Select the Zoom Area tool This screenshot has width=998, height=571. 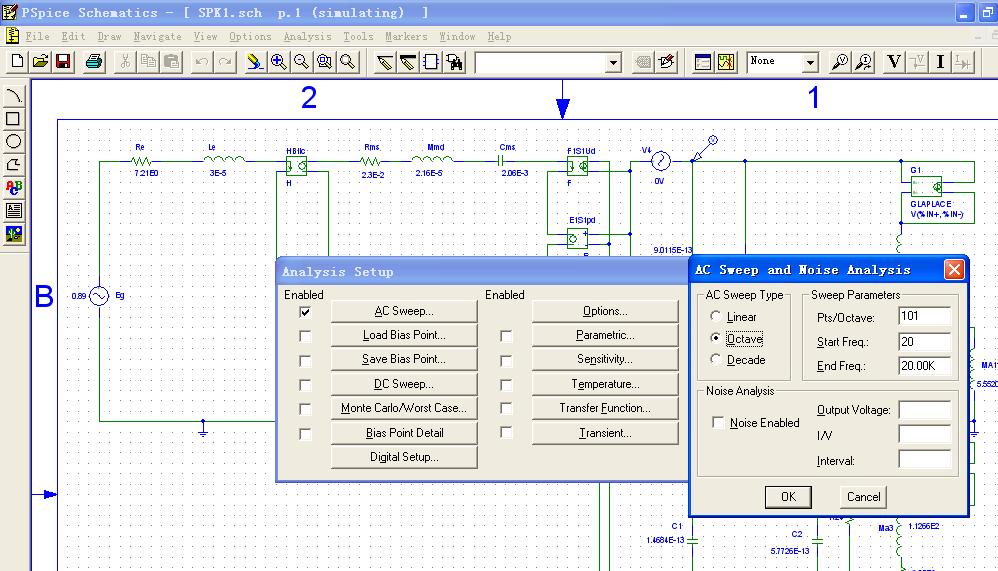coord(325,62)
